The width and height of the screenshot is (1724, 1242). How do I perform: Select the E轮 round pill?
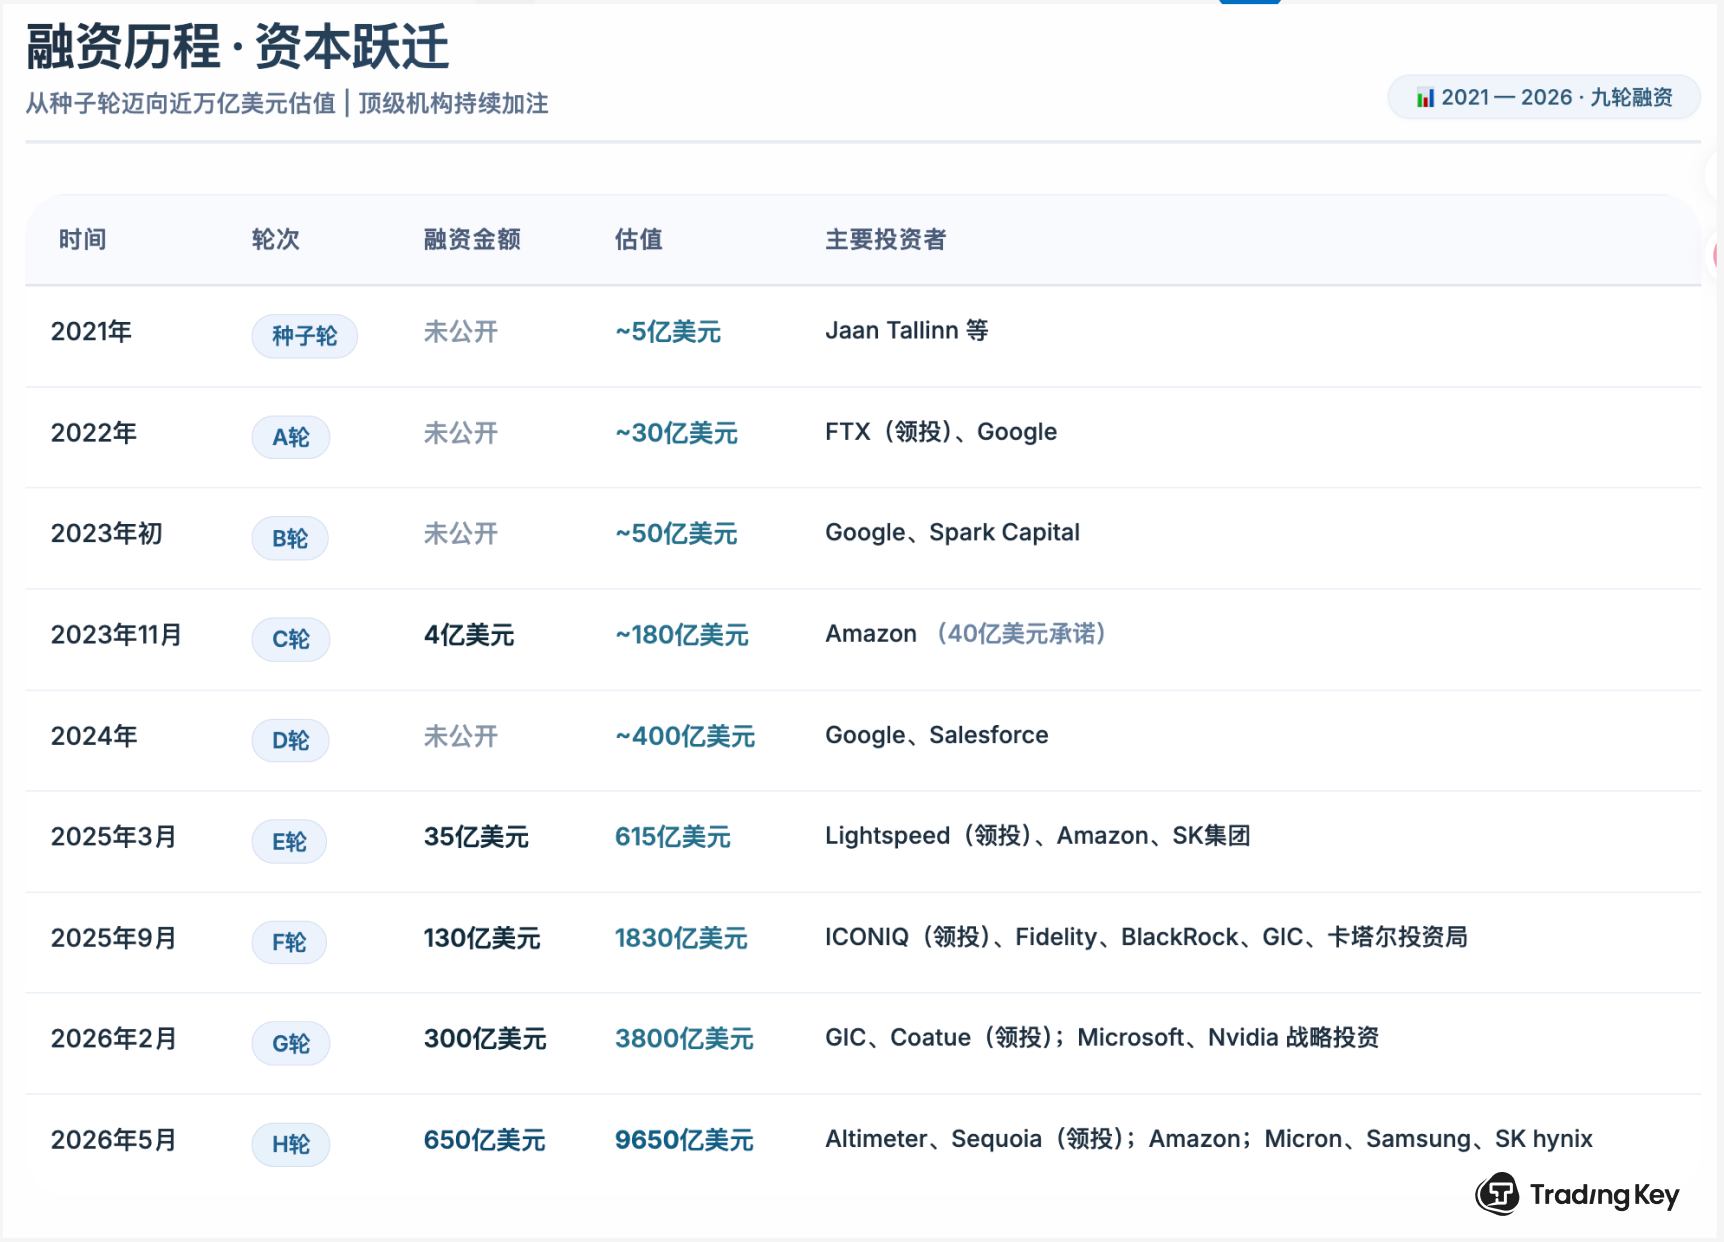[289, 841]
